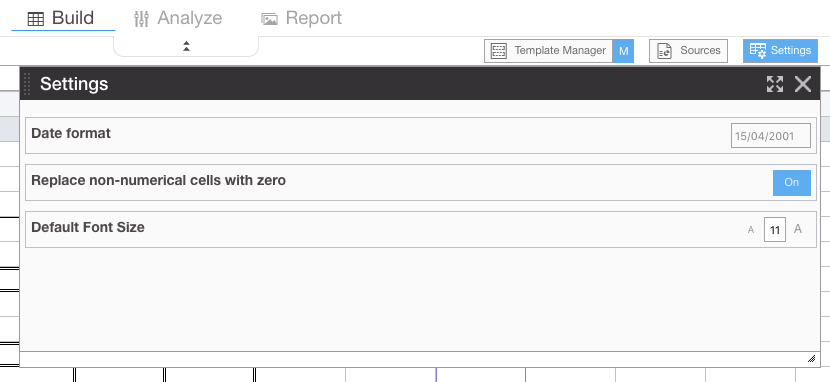Click the default font size value field
The image size is (830, 382).
tap(775, 230)
